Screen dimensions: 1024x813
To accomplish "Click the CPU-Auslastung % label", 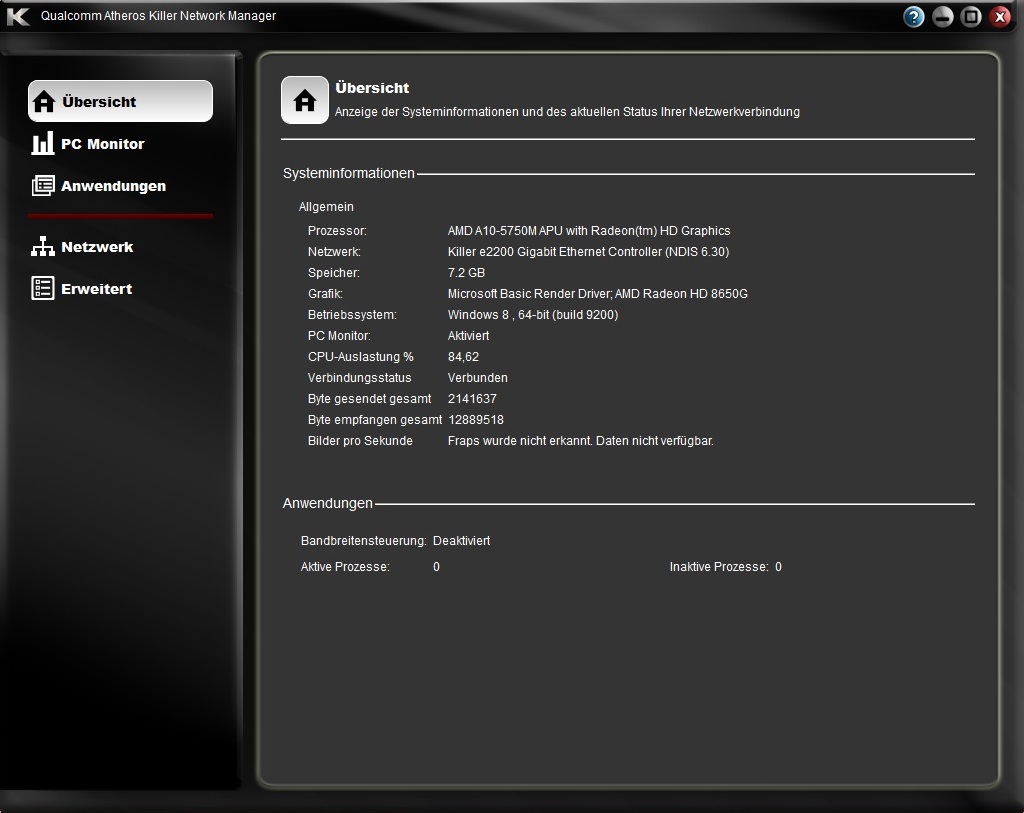I will [360, 357].
